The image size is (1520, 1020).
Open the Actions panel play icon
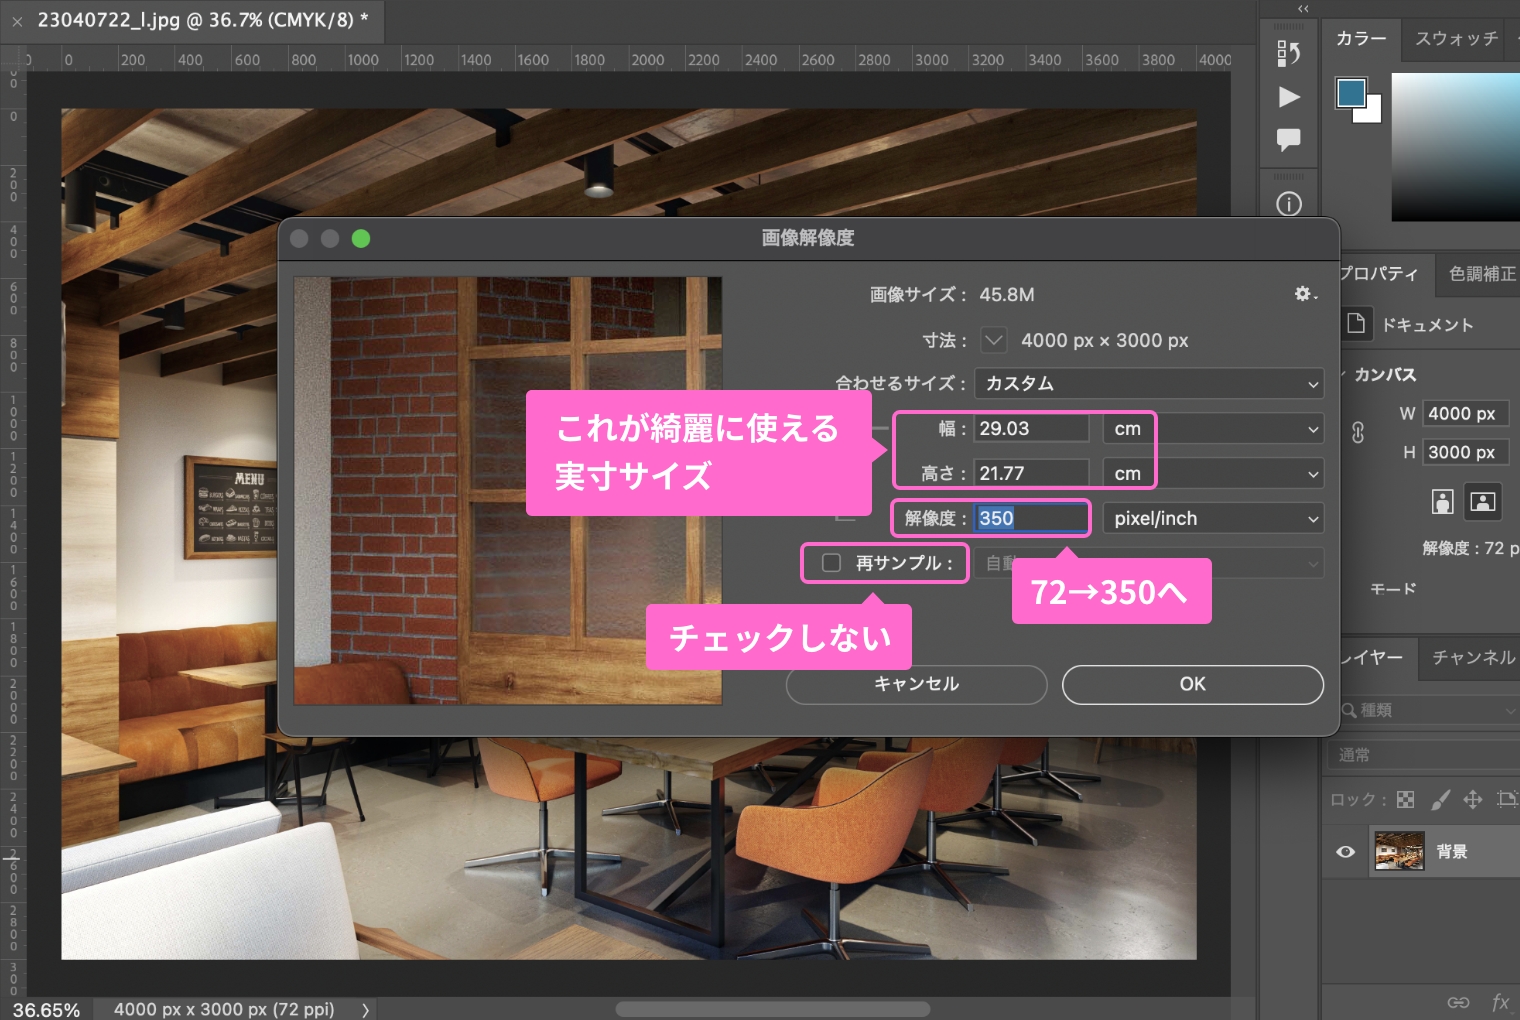click(1289, 97)
